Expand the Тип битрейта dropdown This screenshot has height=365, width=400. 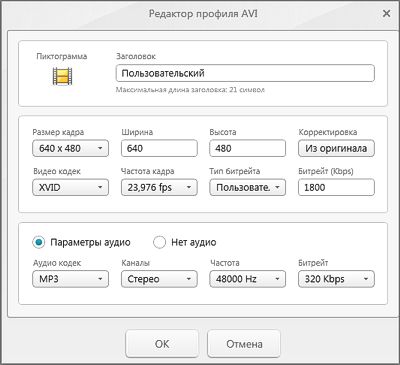(248, 187)
